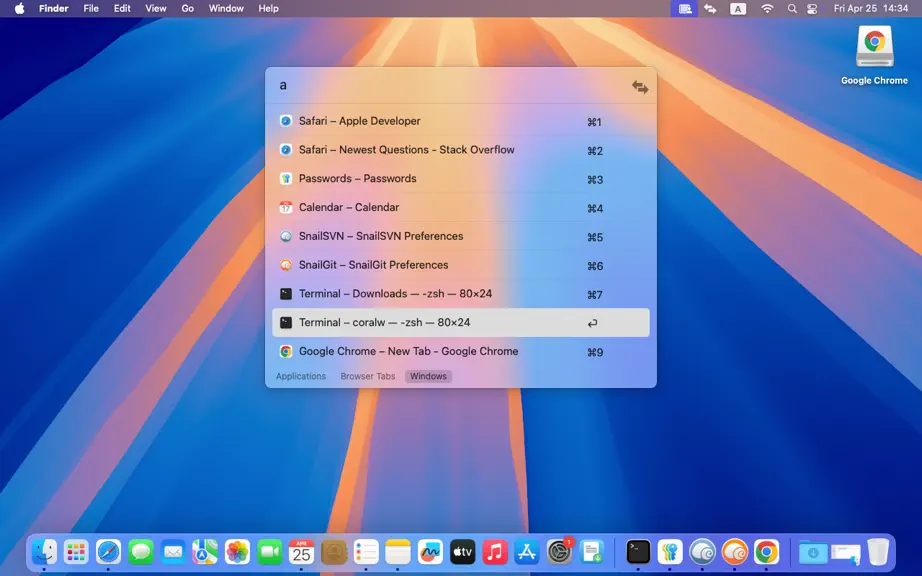Screen dimensions: 922x576
Task: Open the Apple menu
Action: (19, 8)
